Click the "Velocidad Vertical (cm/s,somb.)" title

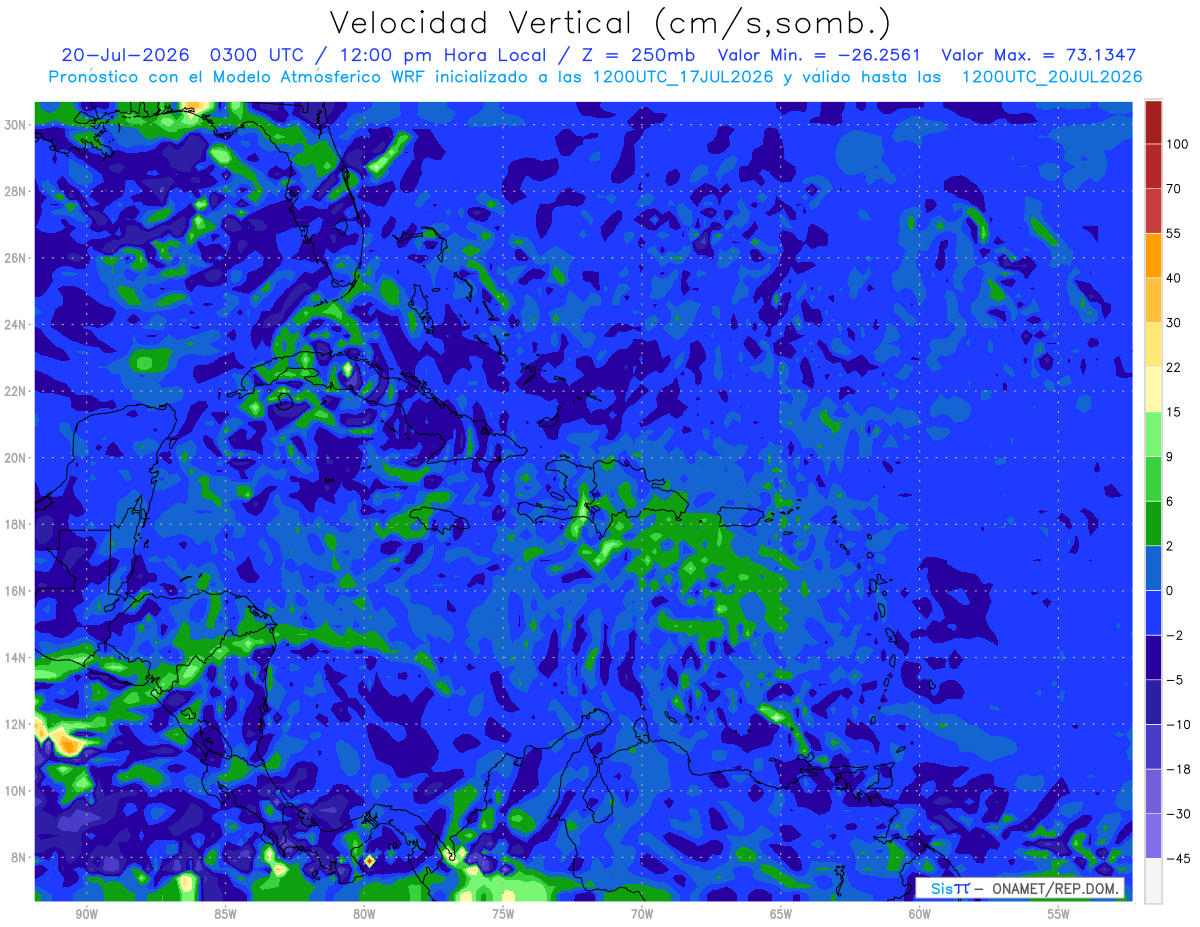(610, 23)
